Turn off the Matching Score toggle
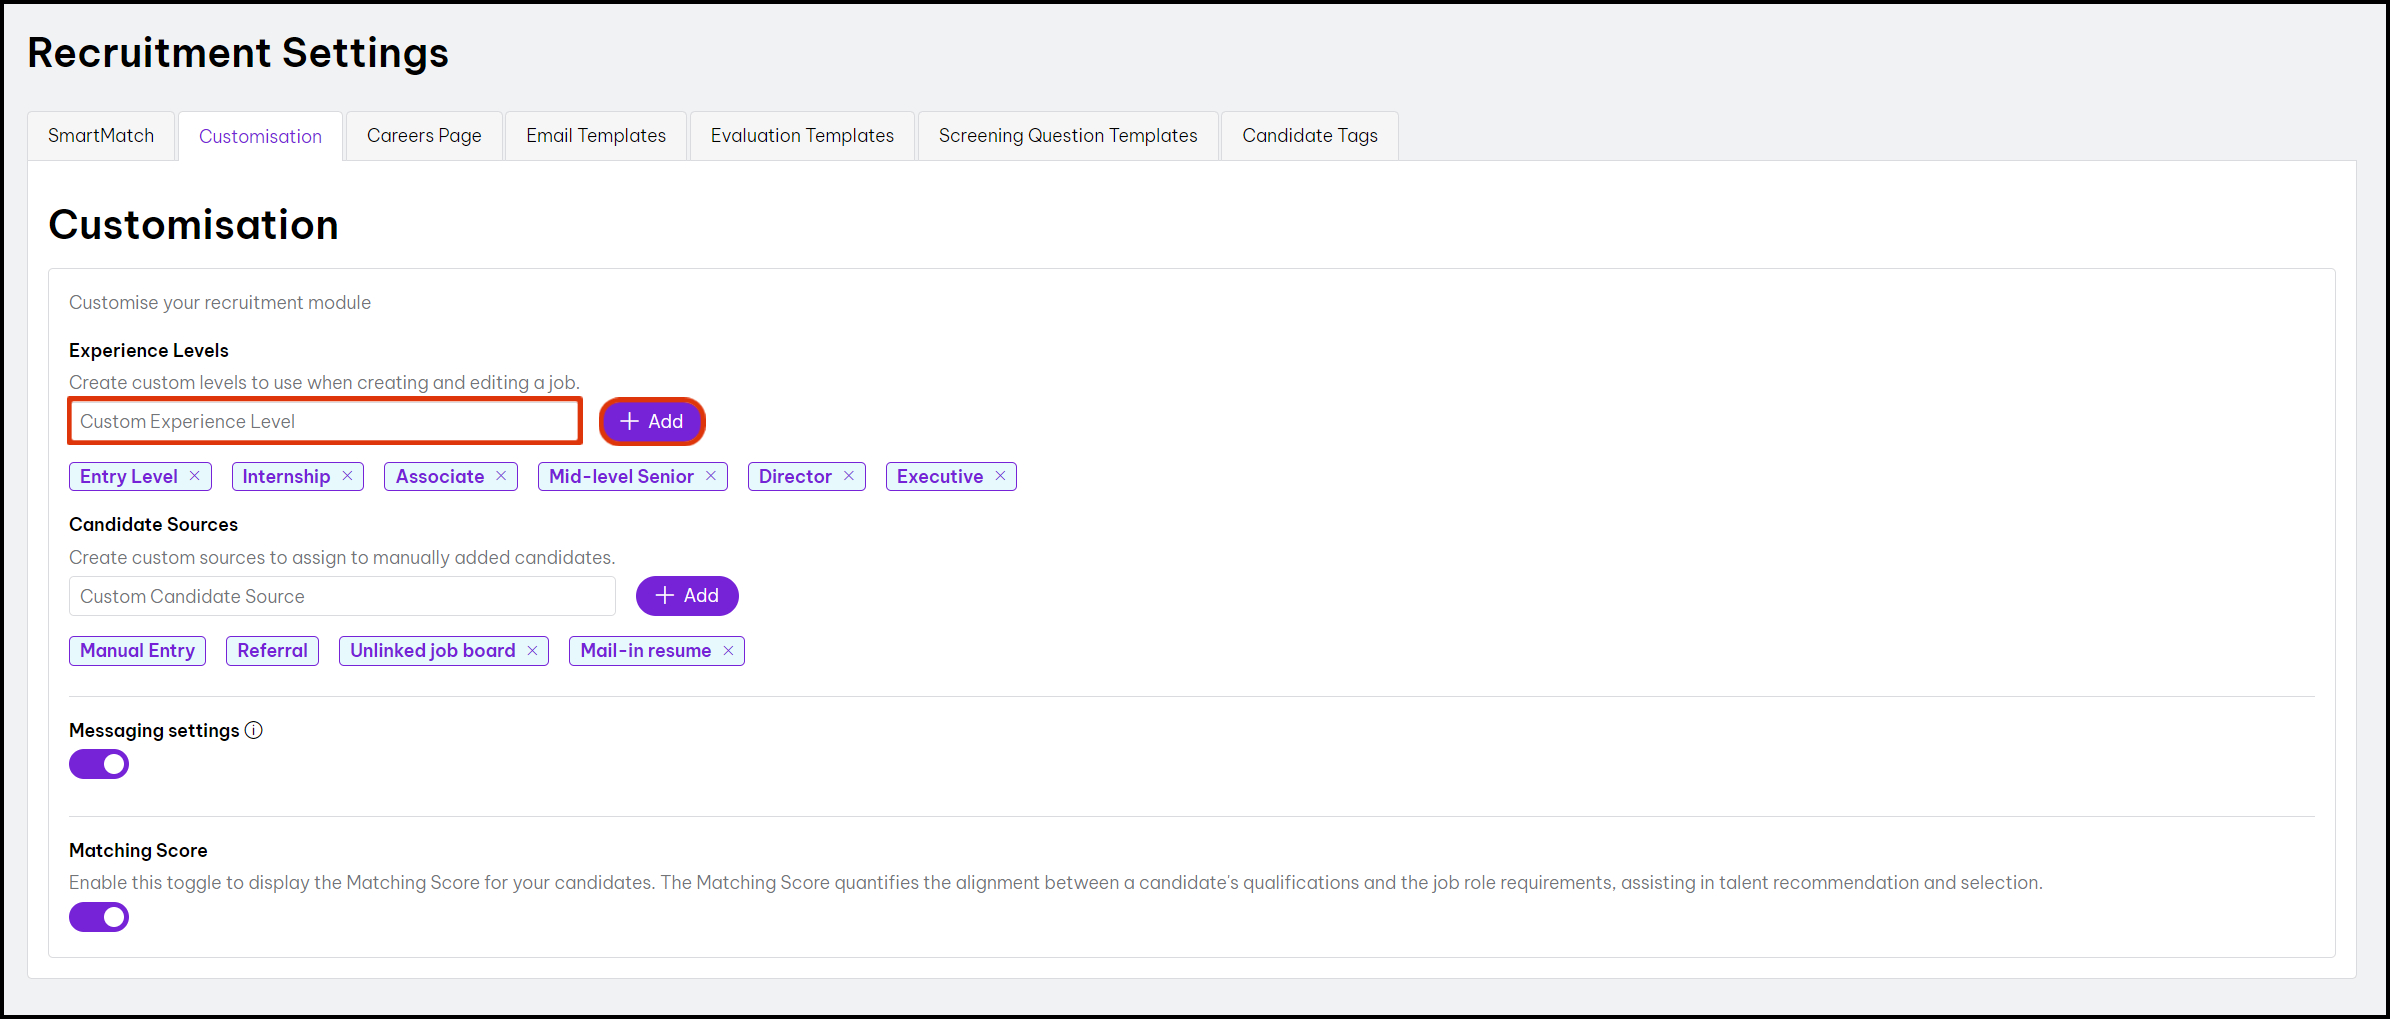2390x1019 pixels. point(99,917)
